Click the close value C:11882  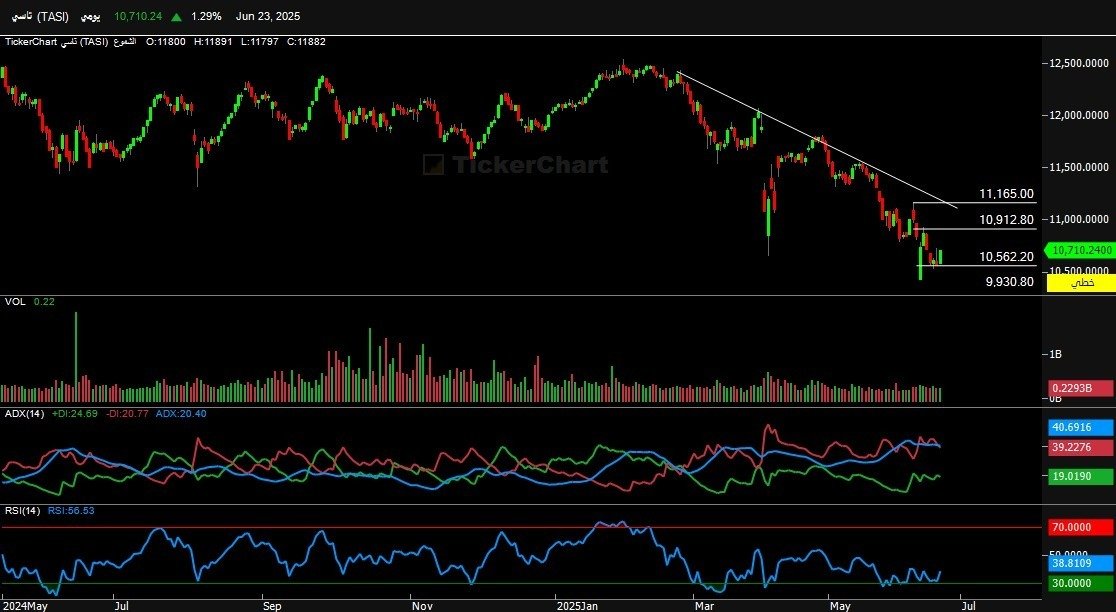306,42
